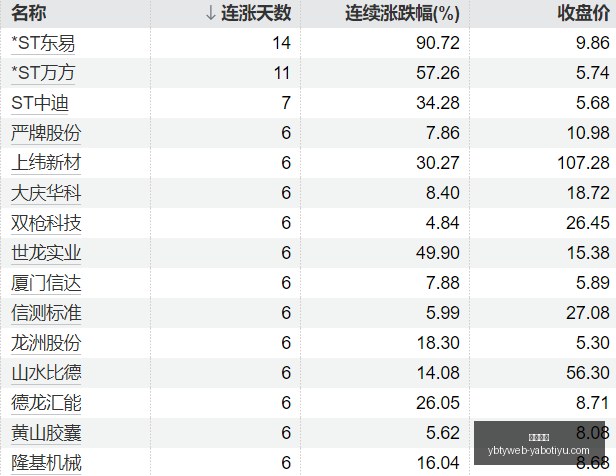Select the closing price 18.72
This screenshot has height=476, width=616.
(588, 193)
